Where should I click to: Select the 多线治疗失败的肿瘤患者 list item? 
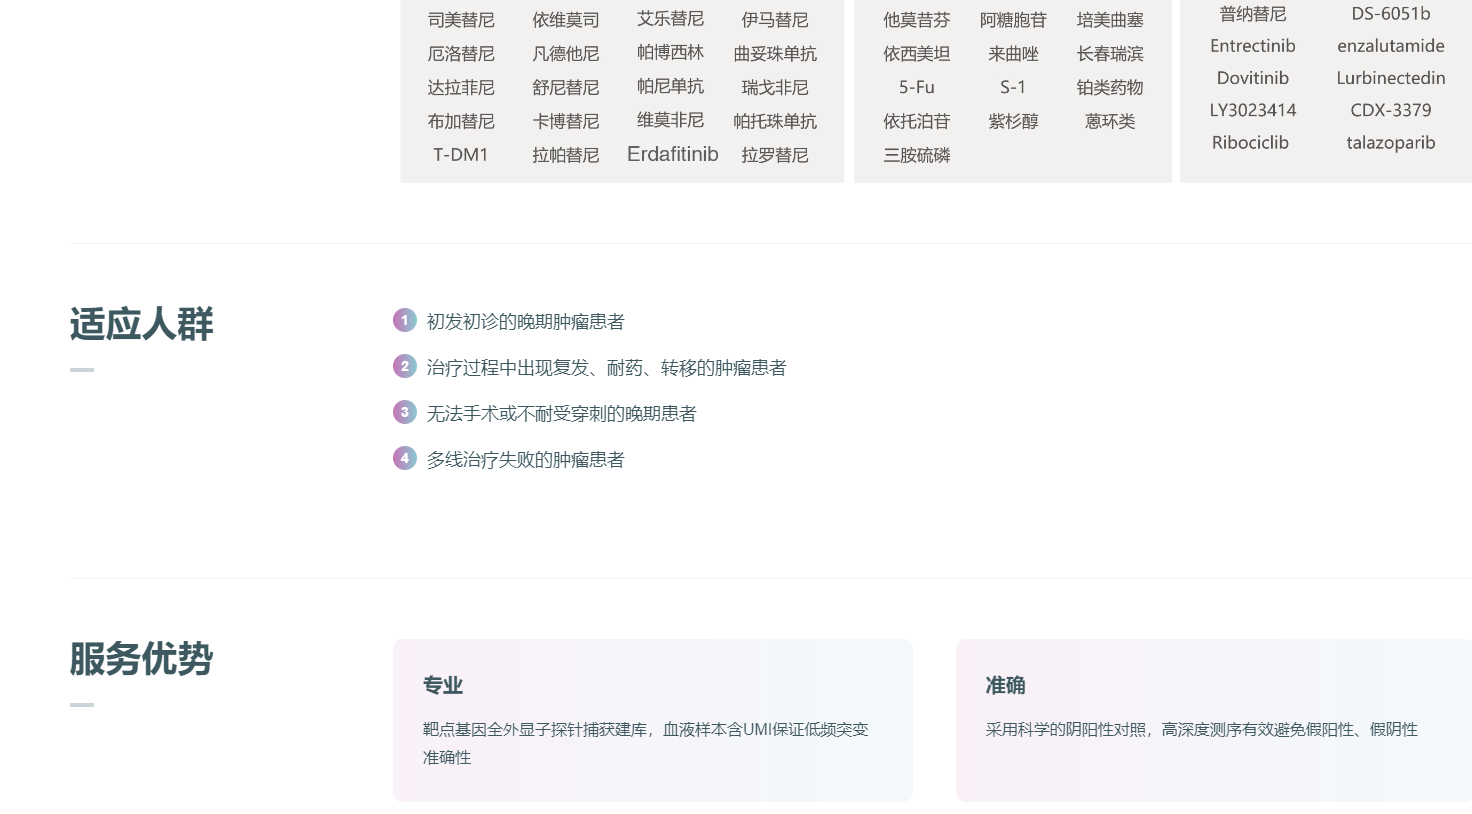(525, 459)
